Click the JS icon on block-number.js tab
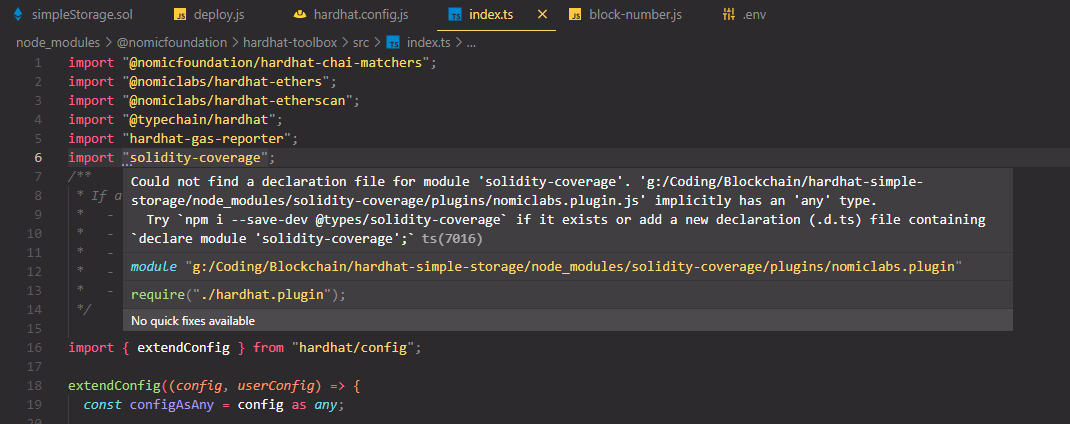 tap(575, 14)
